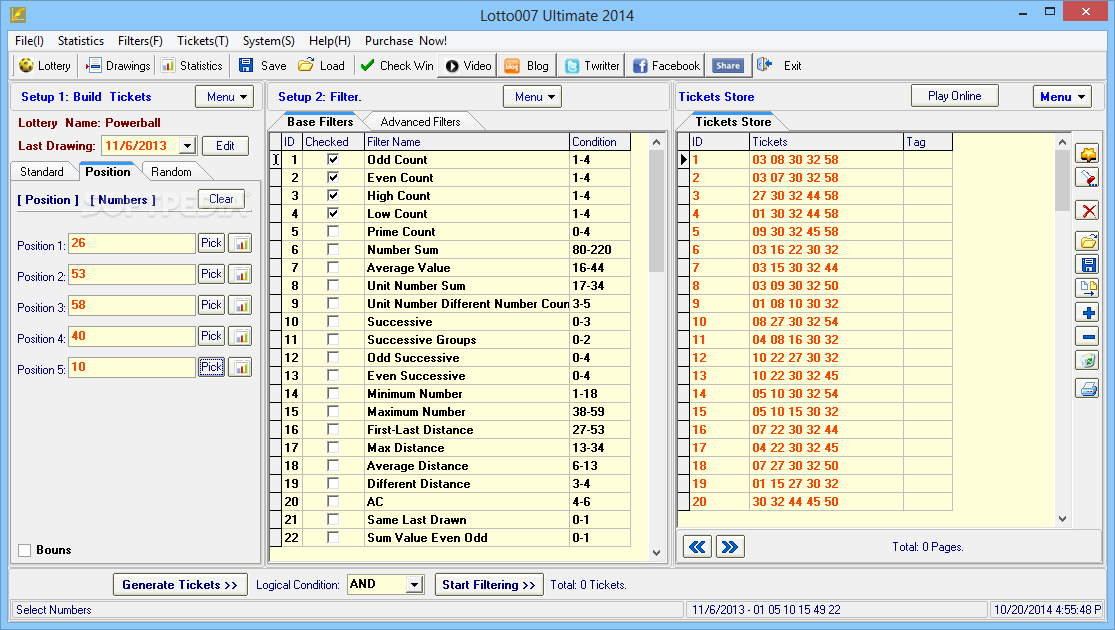Open the Tickets Store Menu dropdown

[1062, 97]
